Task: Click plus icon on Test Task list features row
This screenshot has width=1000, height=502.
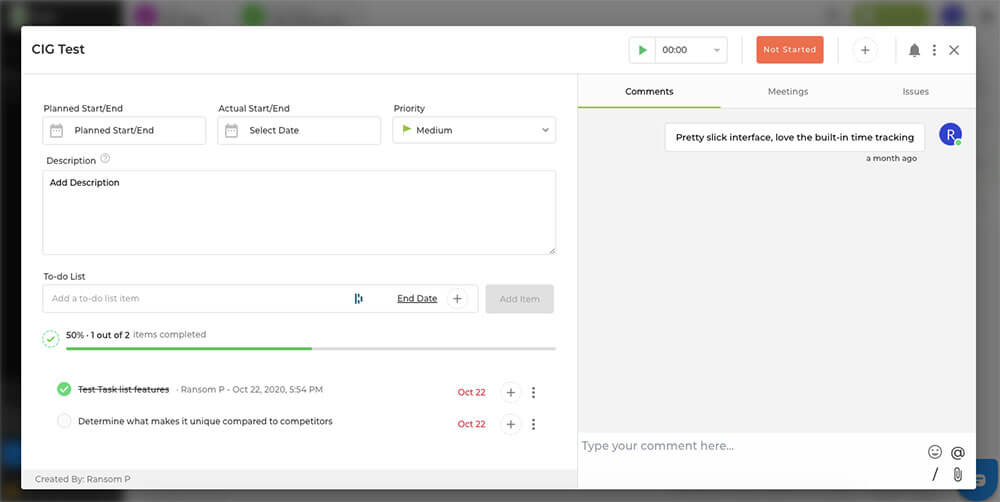Action: point(511,392)
